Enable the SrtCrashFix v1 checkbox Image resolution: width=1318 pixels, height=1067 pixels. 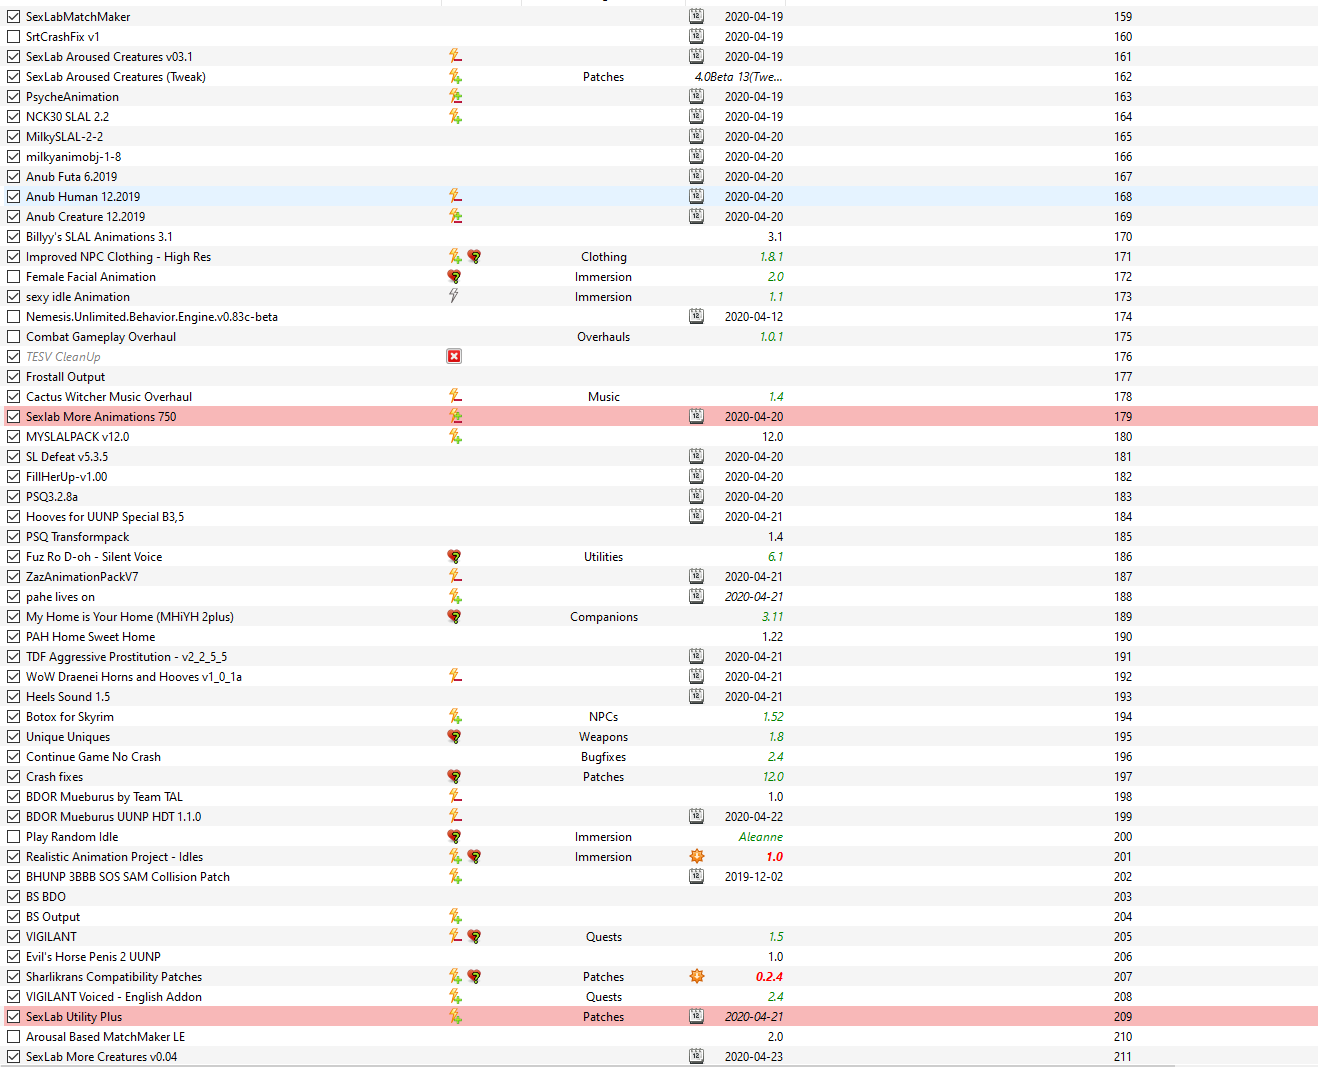pos(13,37)
